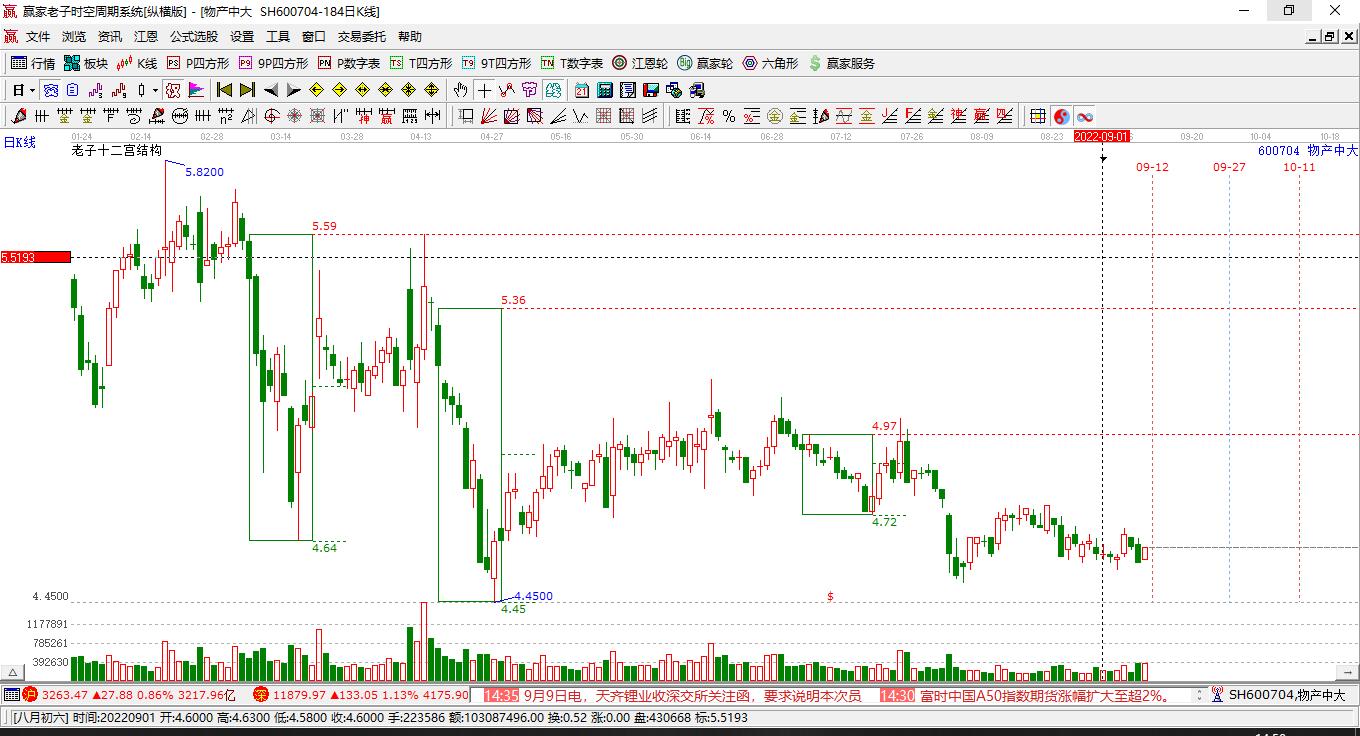Open the 9T四方形 tool

point(496,63)
